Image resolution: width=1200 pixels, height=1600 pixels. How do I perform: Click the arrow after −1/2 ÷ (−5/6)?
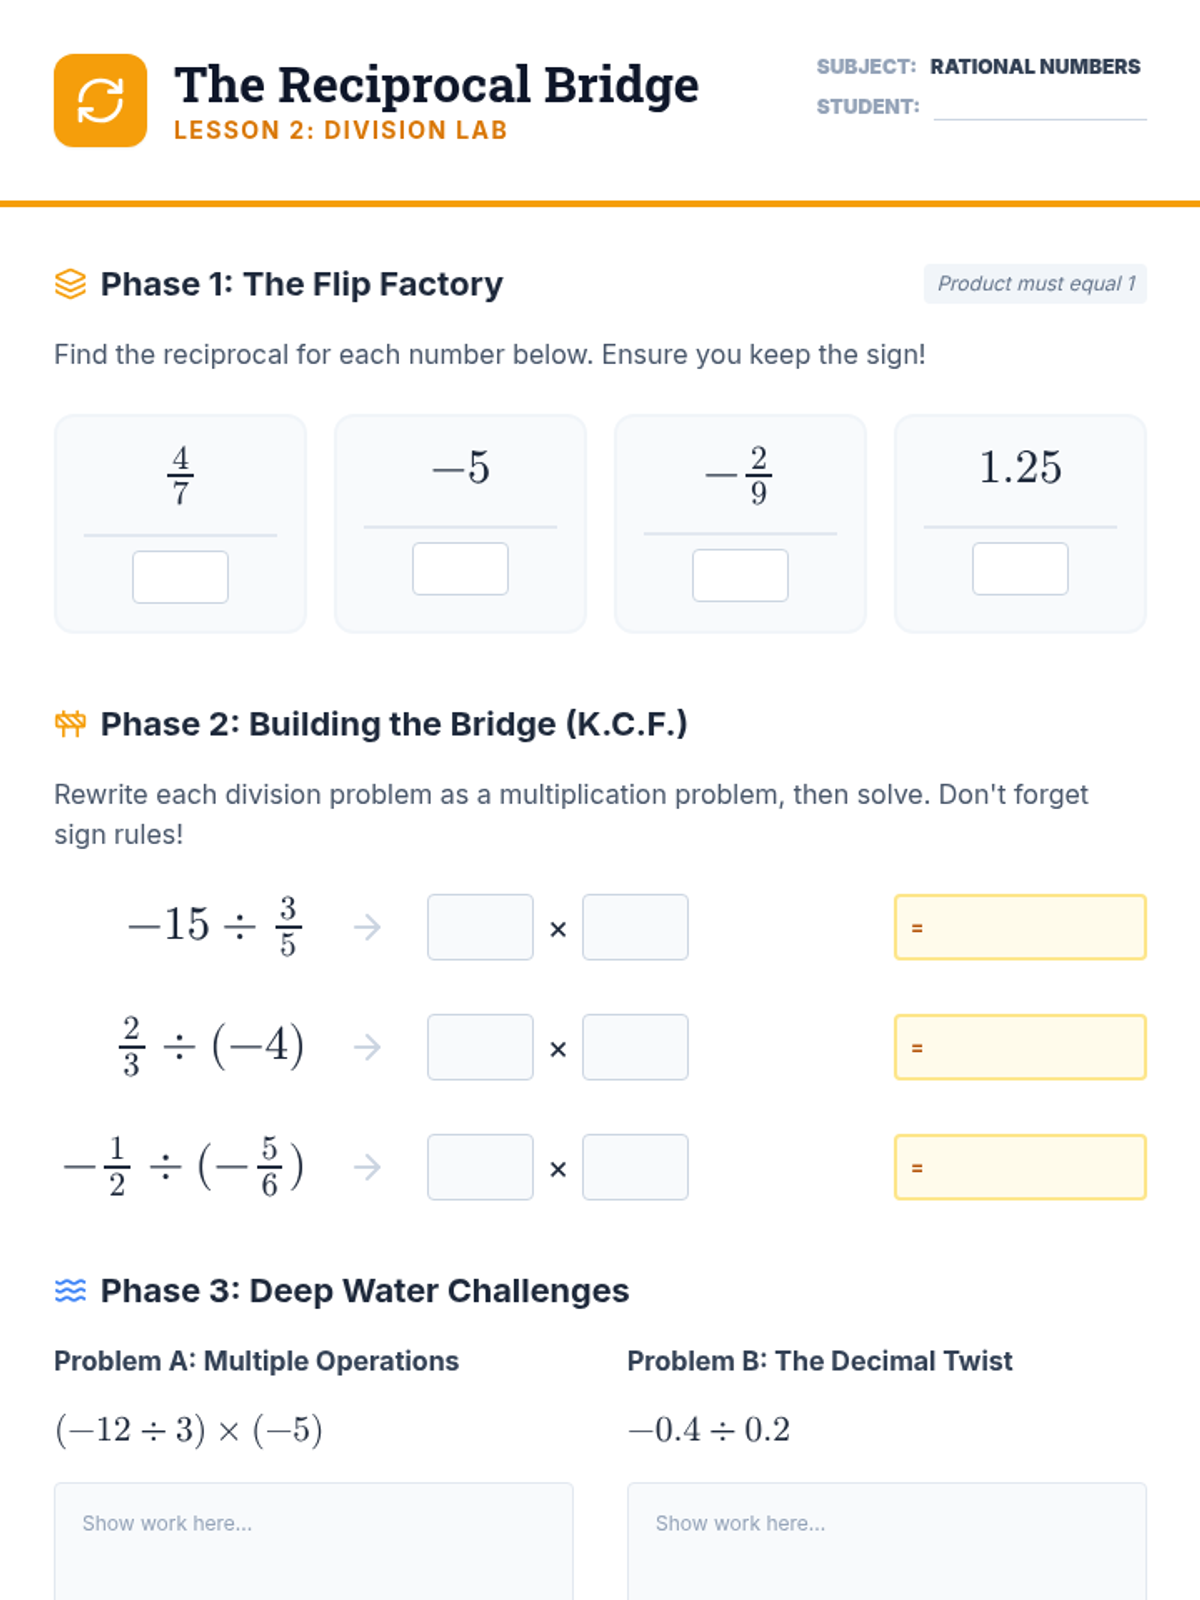click(367, 1168)
